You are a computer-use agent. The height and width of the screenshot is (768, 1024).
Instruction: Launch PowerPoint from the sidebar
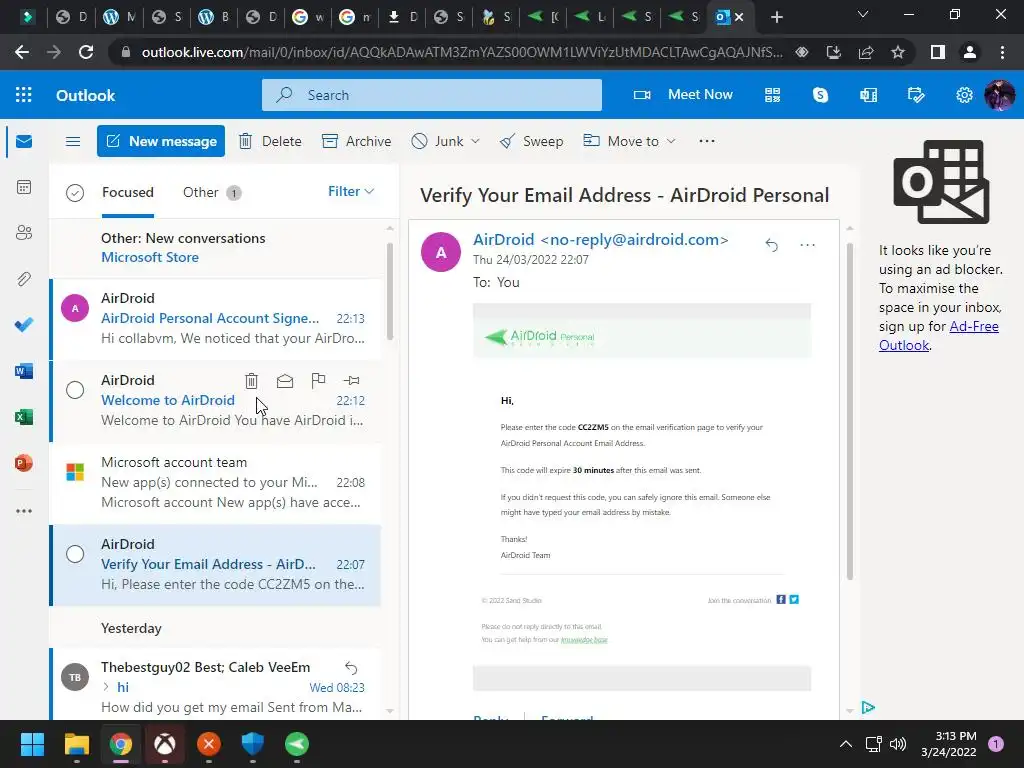point(24,463)
